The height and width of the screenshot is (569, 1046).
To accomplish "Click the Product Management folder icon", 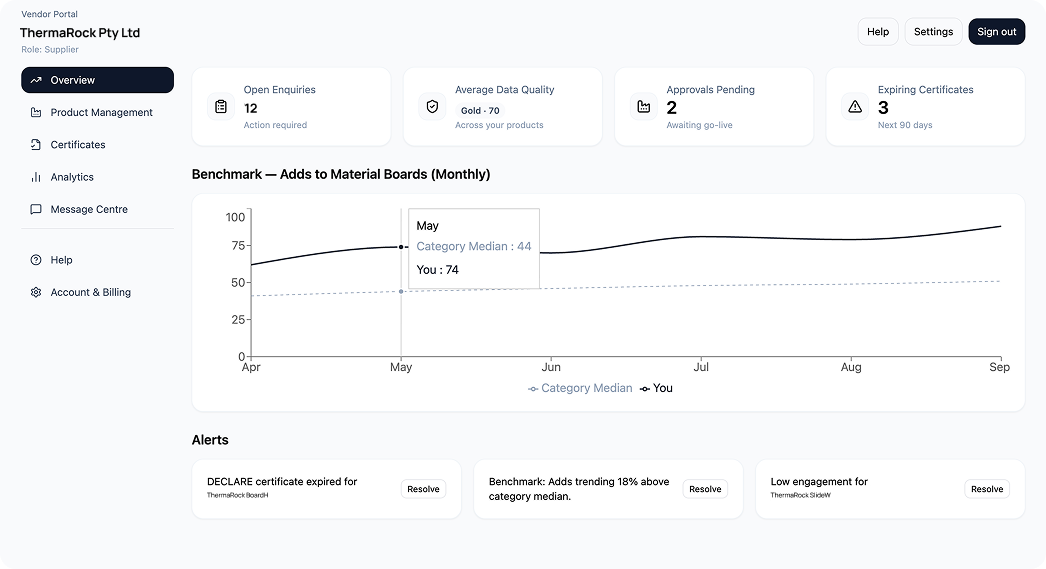I will (36, 113).
